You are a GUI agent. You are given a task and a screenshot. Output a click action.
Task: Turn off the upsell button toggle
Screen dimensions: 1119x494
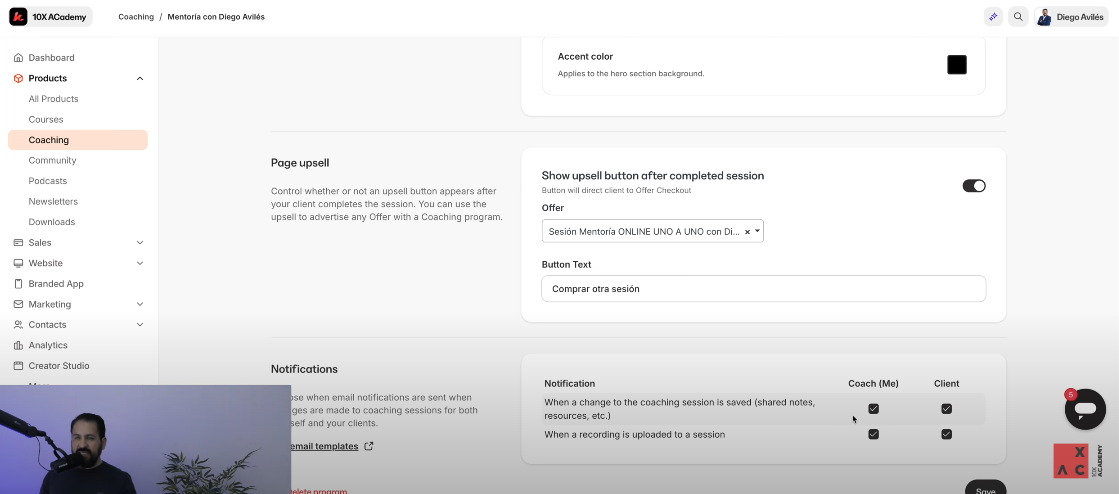(973, 186)
